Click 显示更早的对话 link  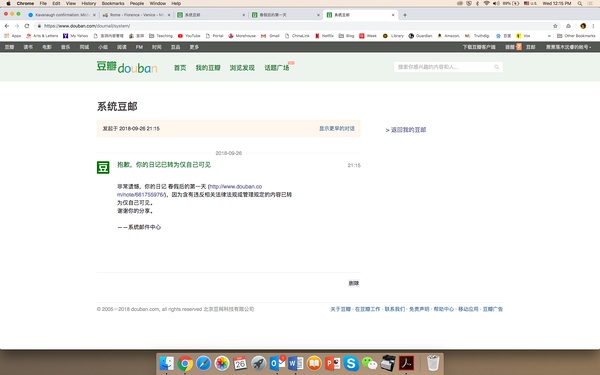click(337, 129)
